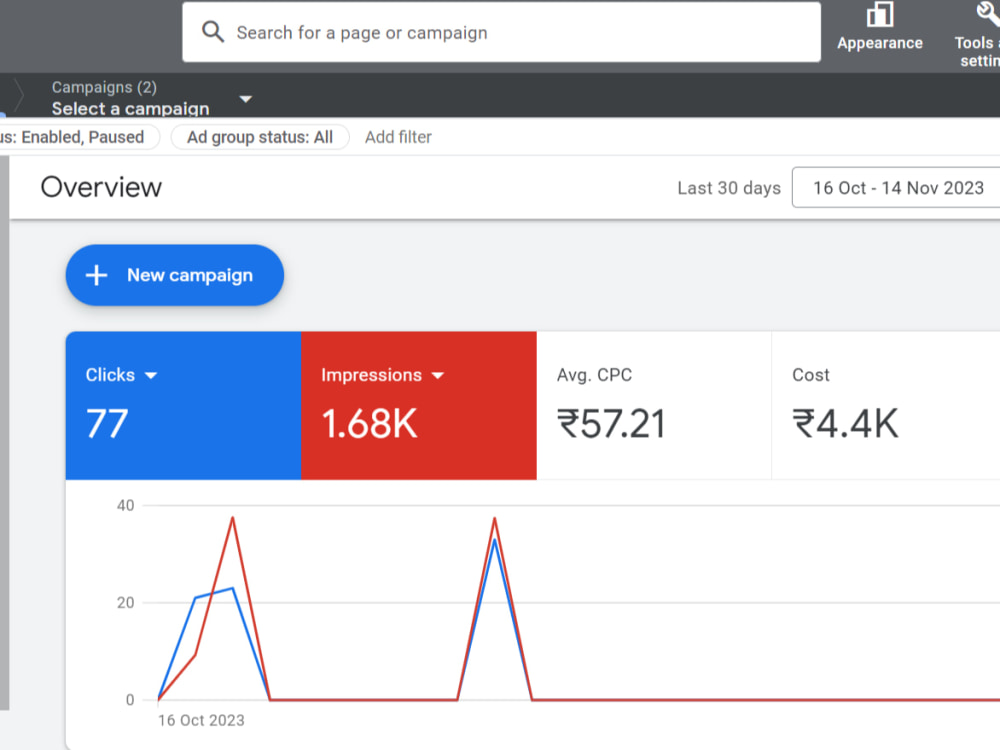Click the 77 clicks value
This screenshot has height=750, width=1000.
click(x=107, y=424)
